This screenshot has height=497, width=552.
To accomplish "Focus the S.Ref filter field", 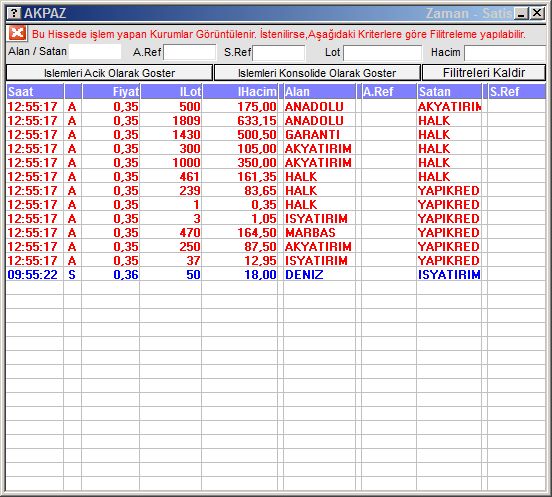I will [279, 53].
